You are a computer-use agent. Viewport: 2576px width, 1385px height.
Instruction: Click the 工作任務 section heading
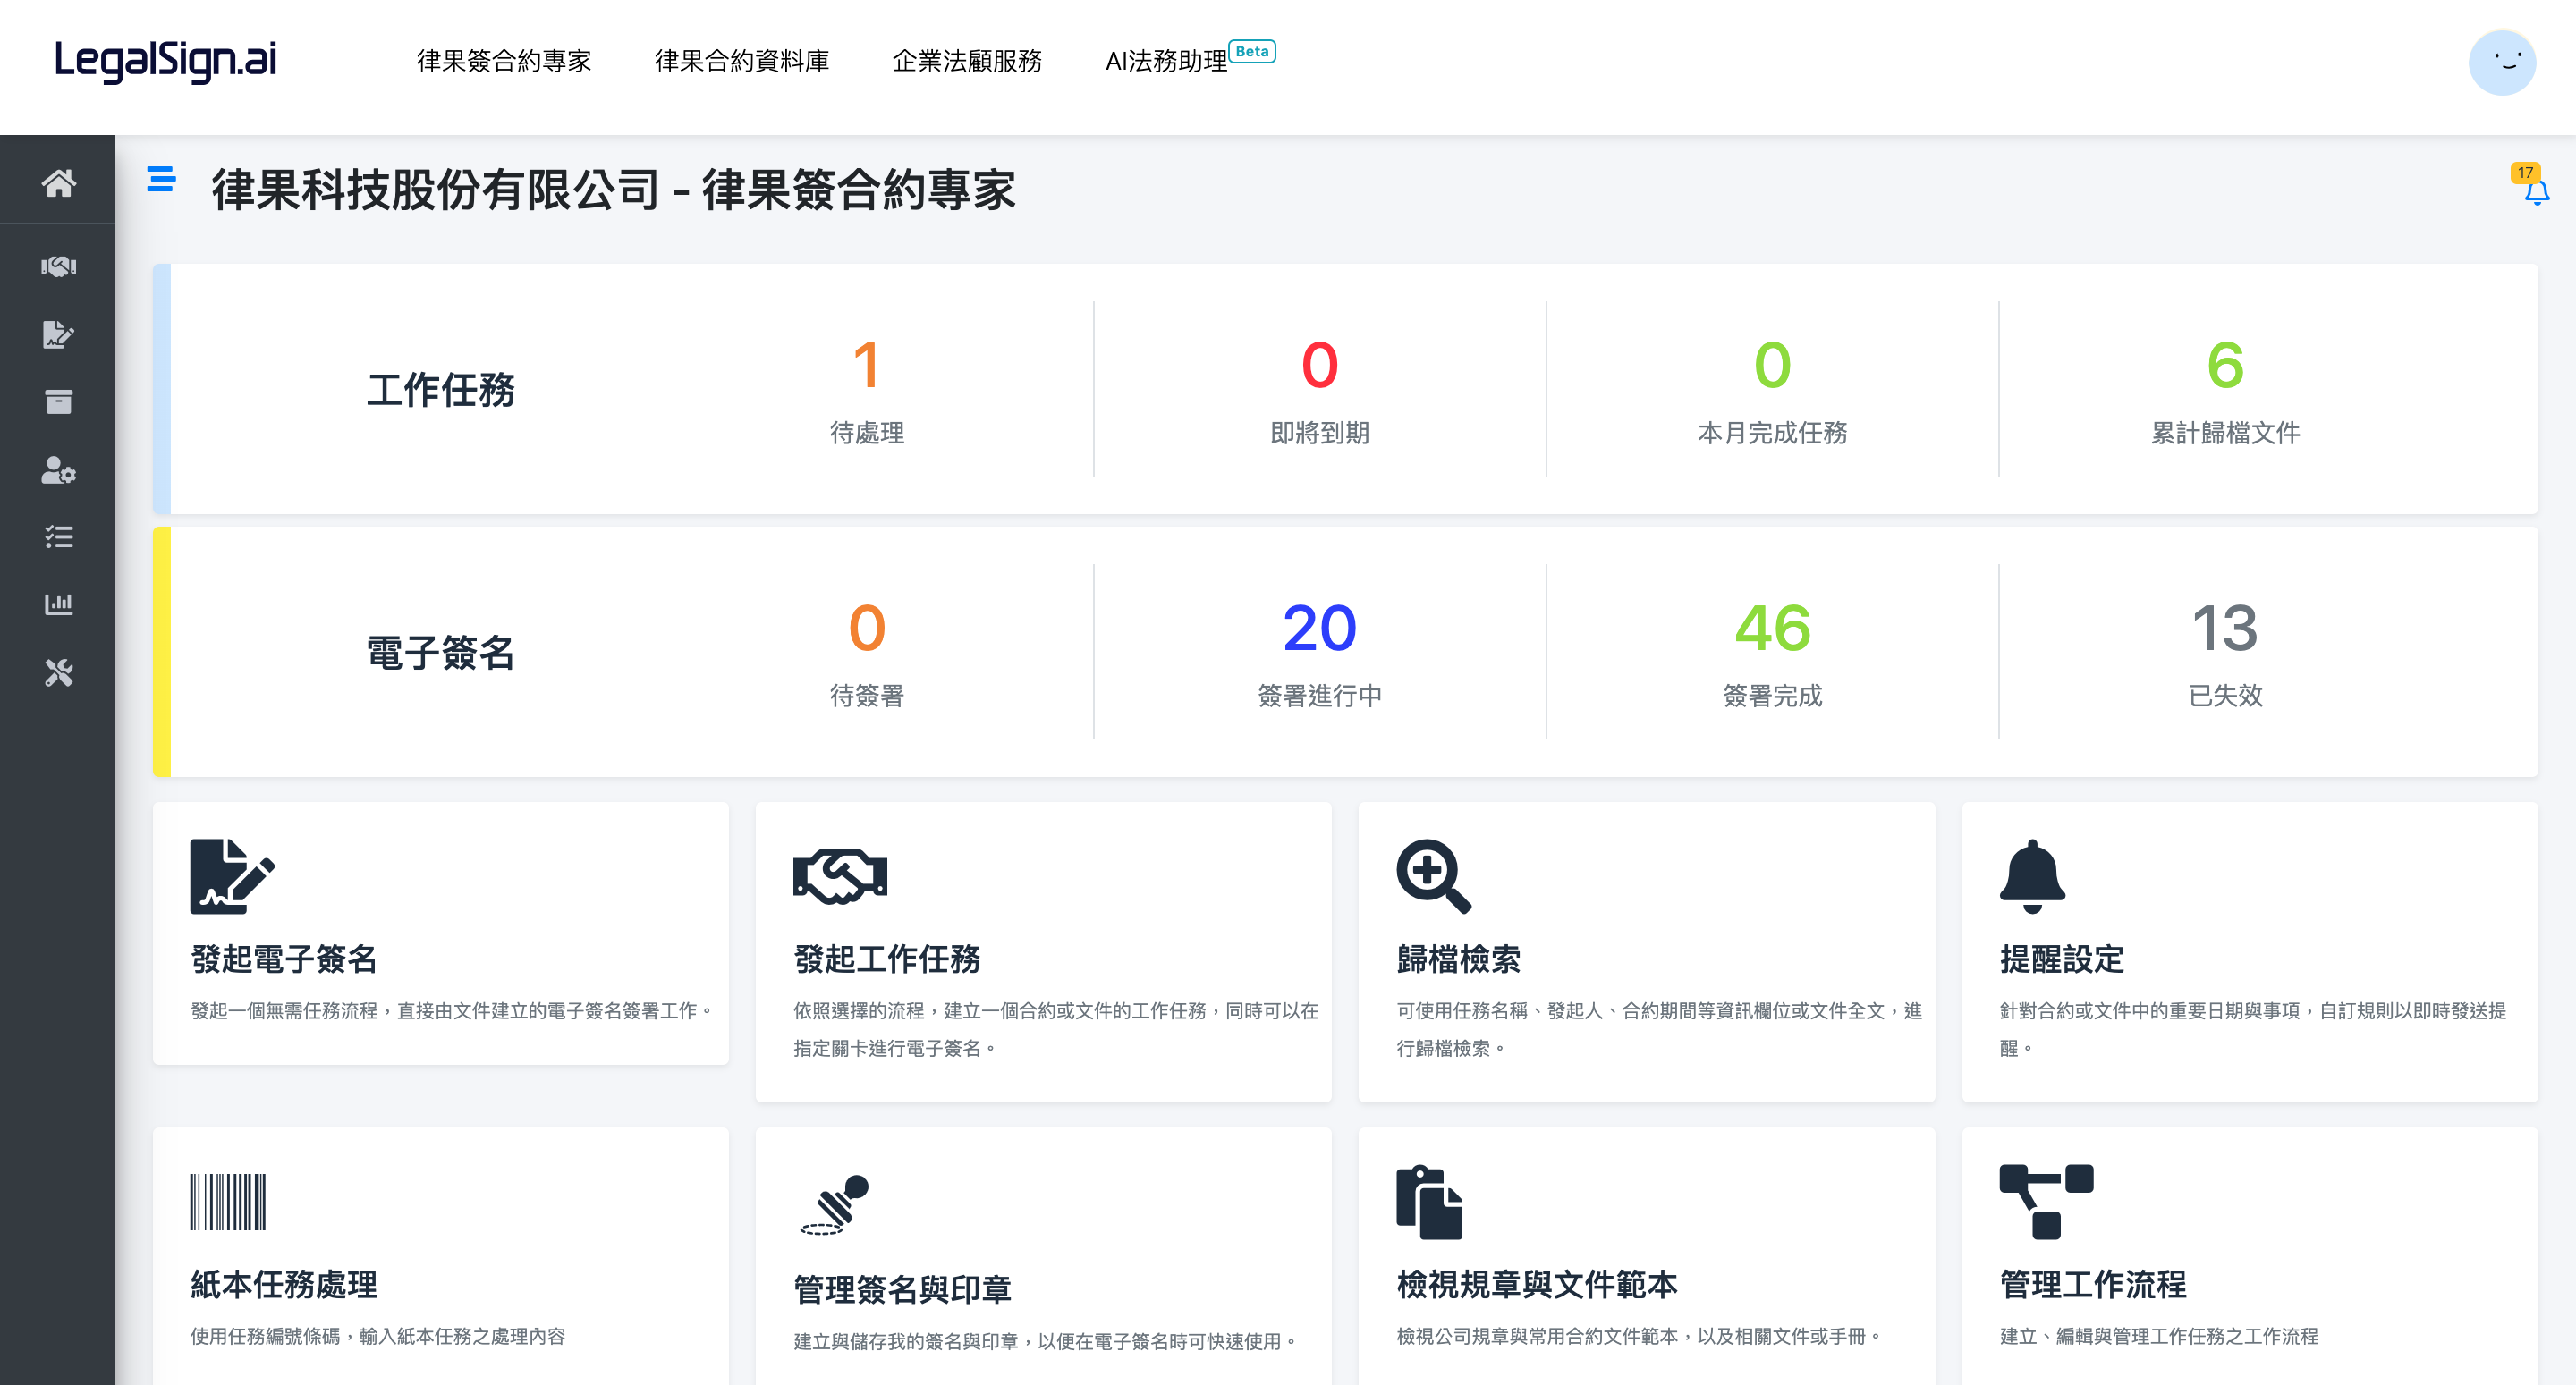click(440, 389)
